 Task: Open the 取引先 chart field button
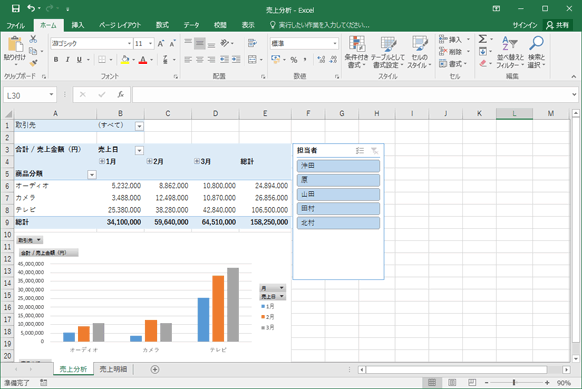point(30,240)
